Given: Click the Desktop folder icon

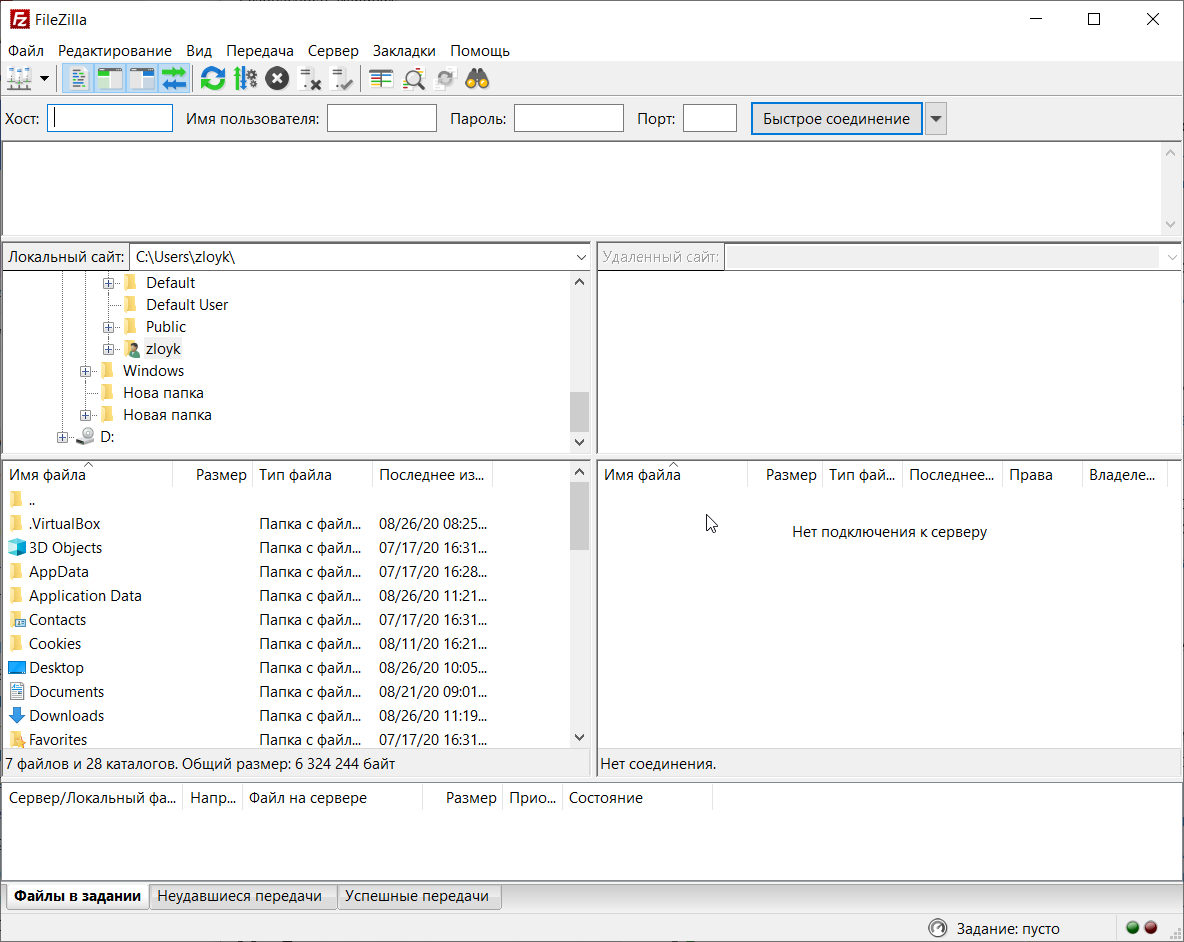Looking at the screenshot, I should (x=17, y=667).
